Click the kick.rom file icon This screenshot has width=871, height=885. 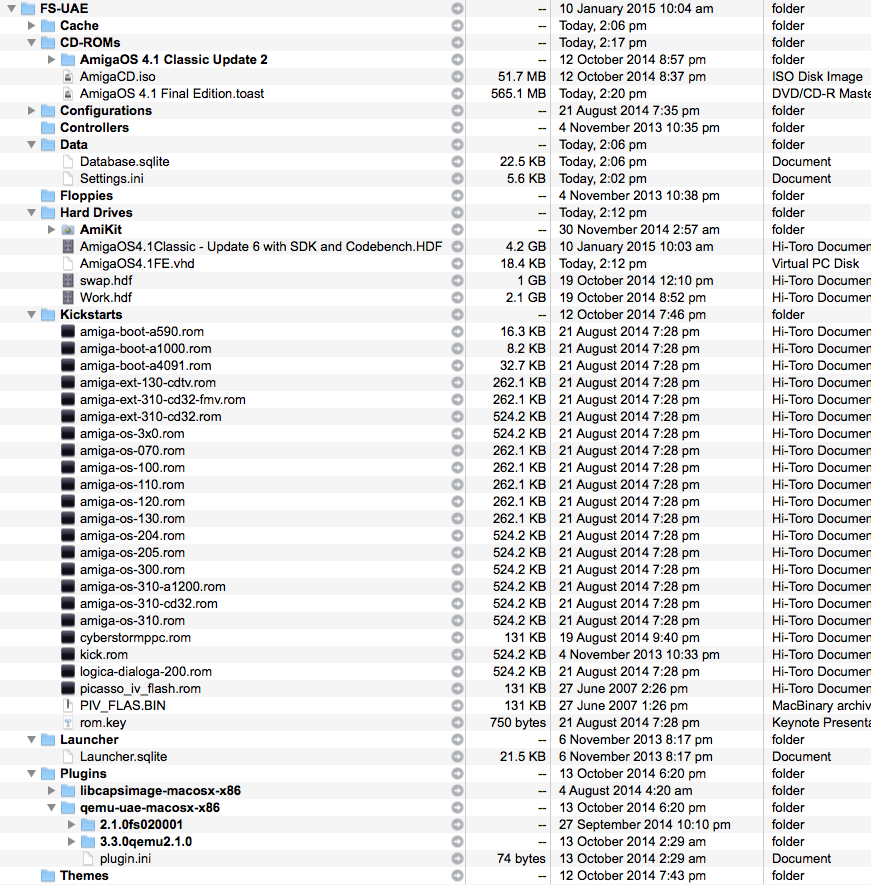tap(68, 654)
